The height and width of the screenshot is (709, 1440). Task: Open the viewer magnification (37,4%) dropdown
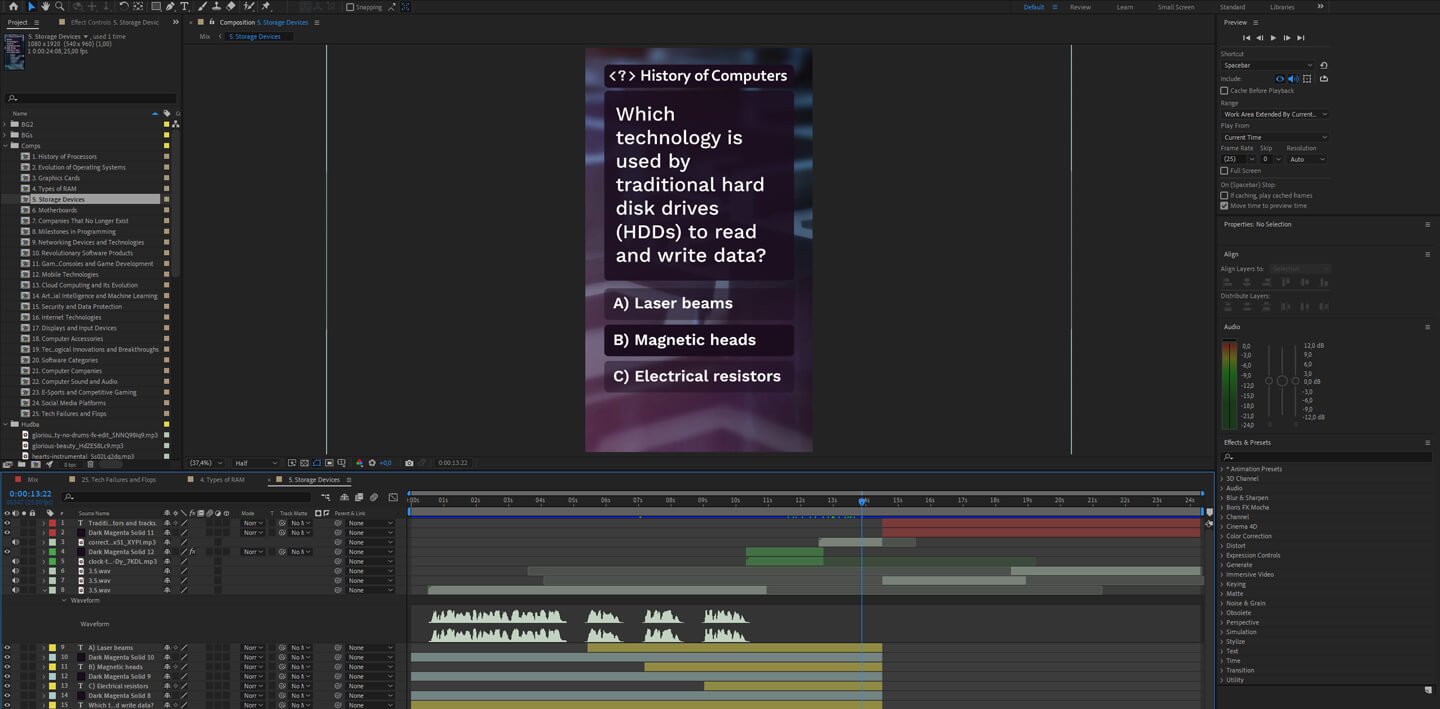207,463
